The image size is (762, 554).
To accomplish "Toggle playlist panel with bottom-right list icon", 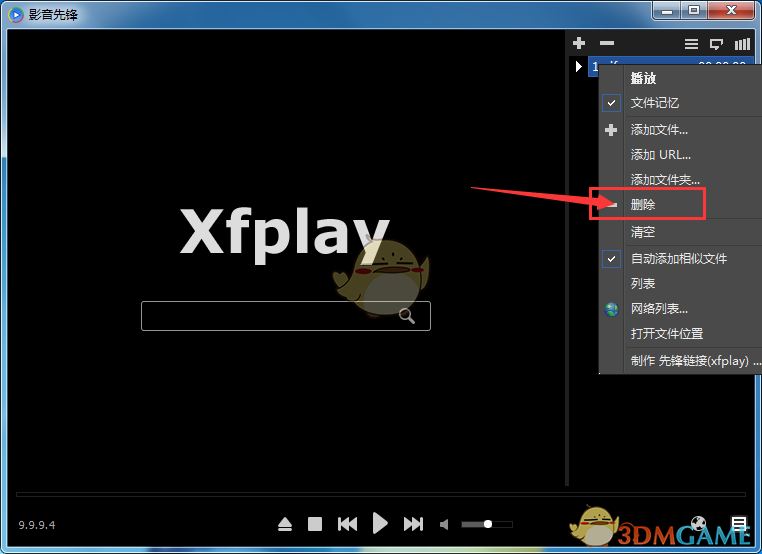I will pos(739,523).
